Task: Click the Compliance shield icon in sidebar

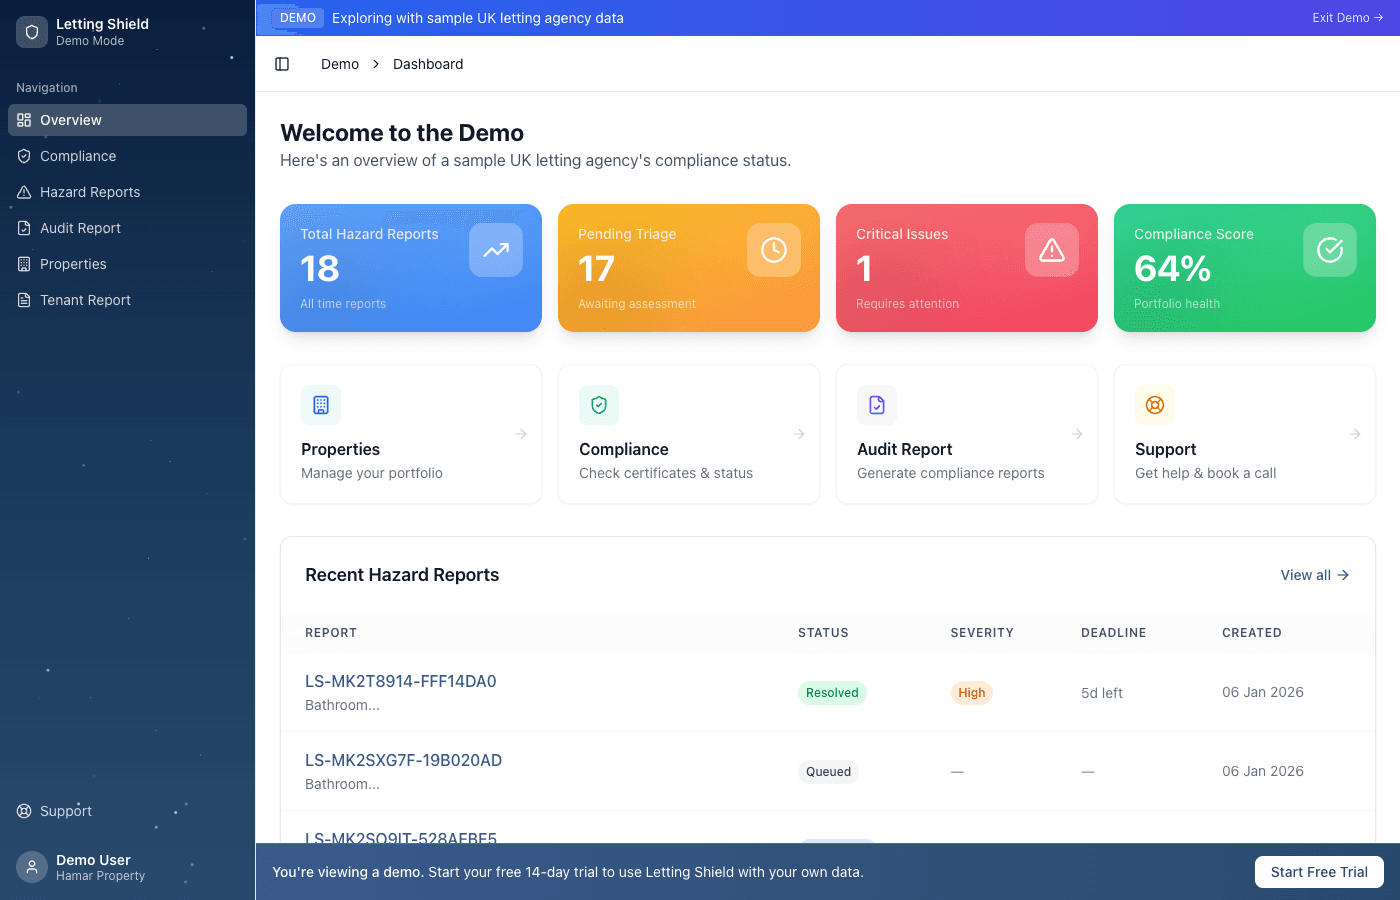Action: tap(22, 156)
